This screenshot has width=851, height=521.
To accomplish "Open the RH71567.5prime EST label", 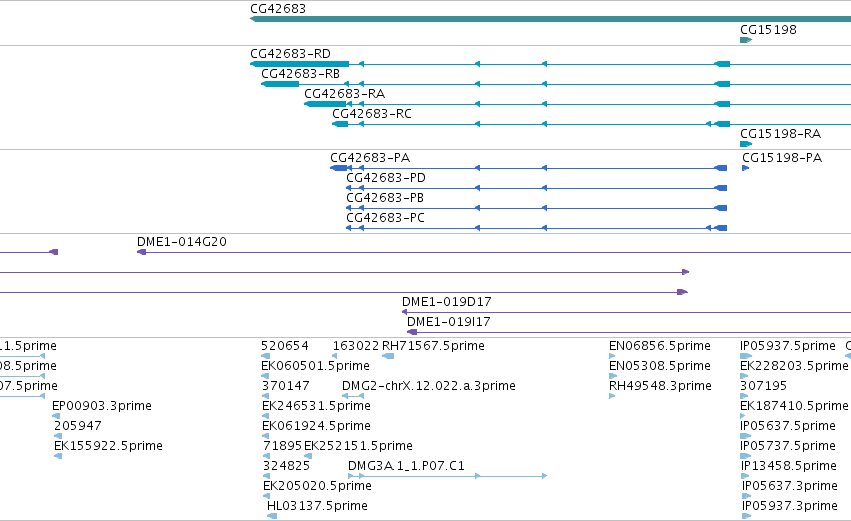I will 433,346.
